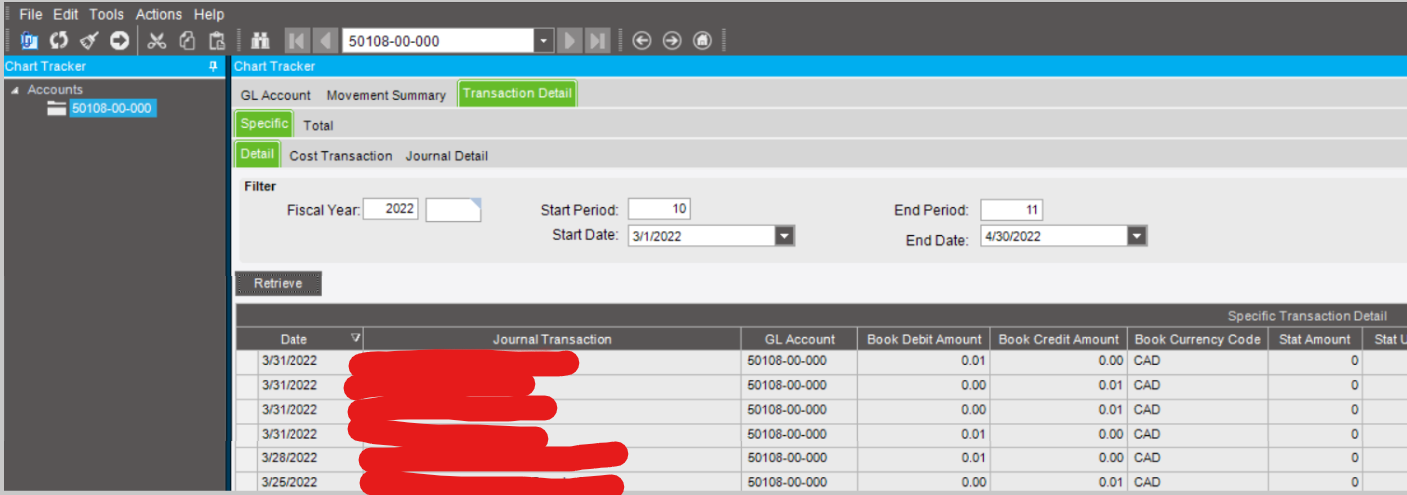Open the Start Date calendar dropdown
Viewport: 1407px width, 495px height.
pyautogui.click(x=785, y=236)
